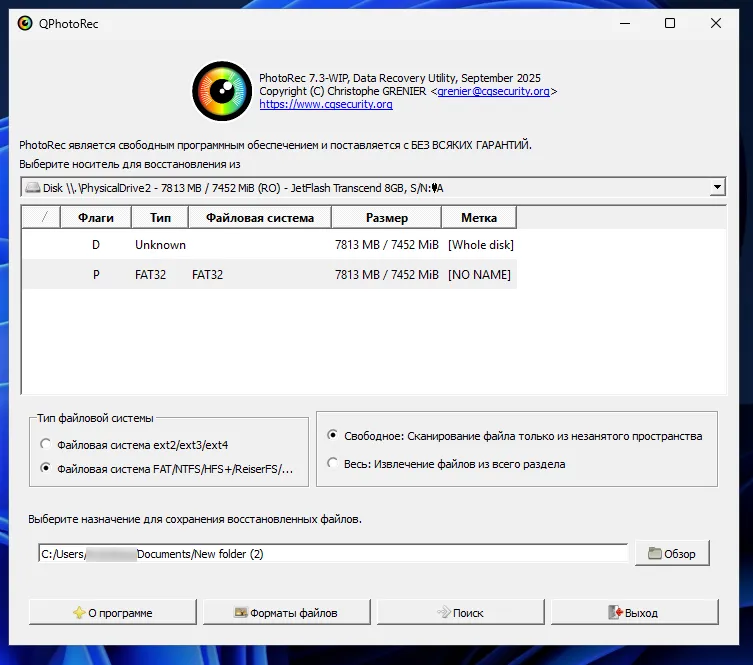This screenshot has width=753, height=665.
Task: Sort partitions by Размер column header
Action: coord(386,218)
